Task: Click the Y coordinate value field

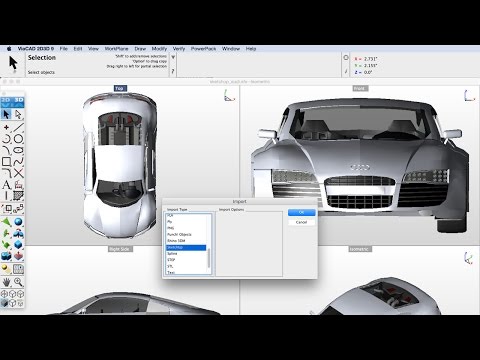Action: (371, 65)
